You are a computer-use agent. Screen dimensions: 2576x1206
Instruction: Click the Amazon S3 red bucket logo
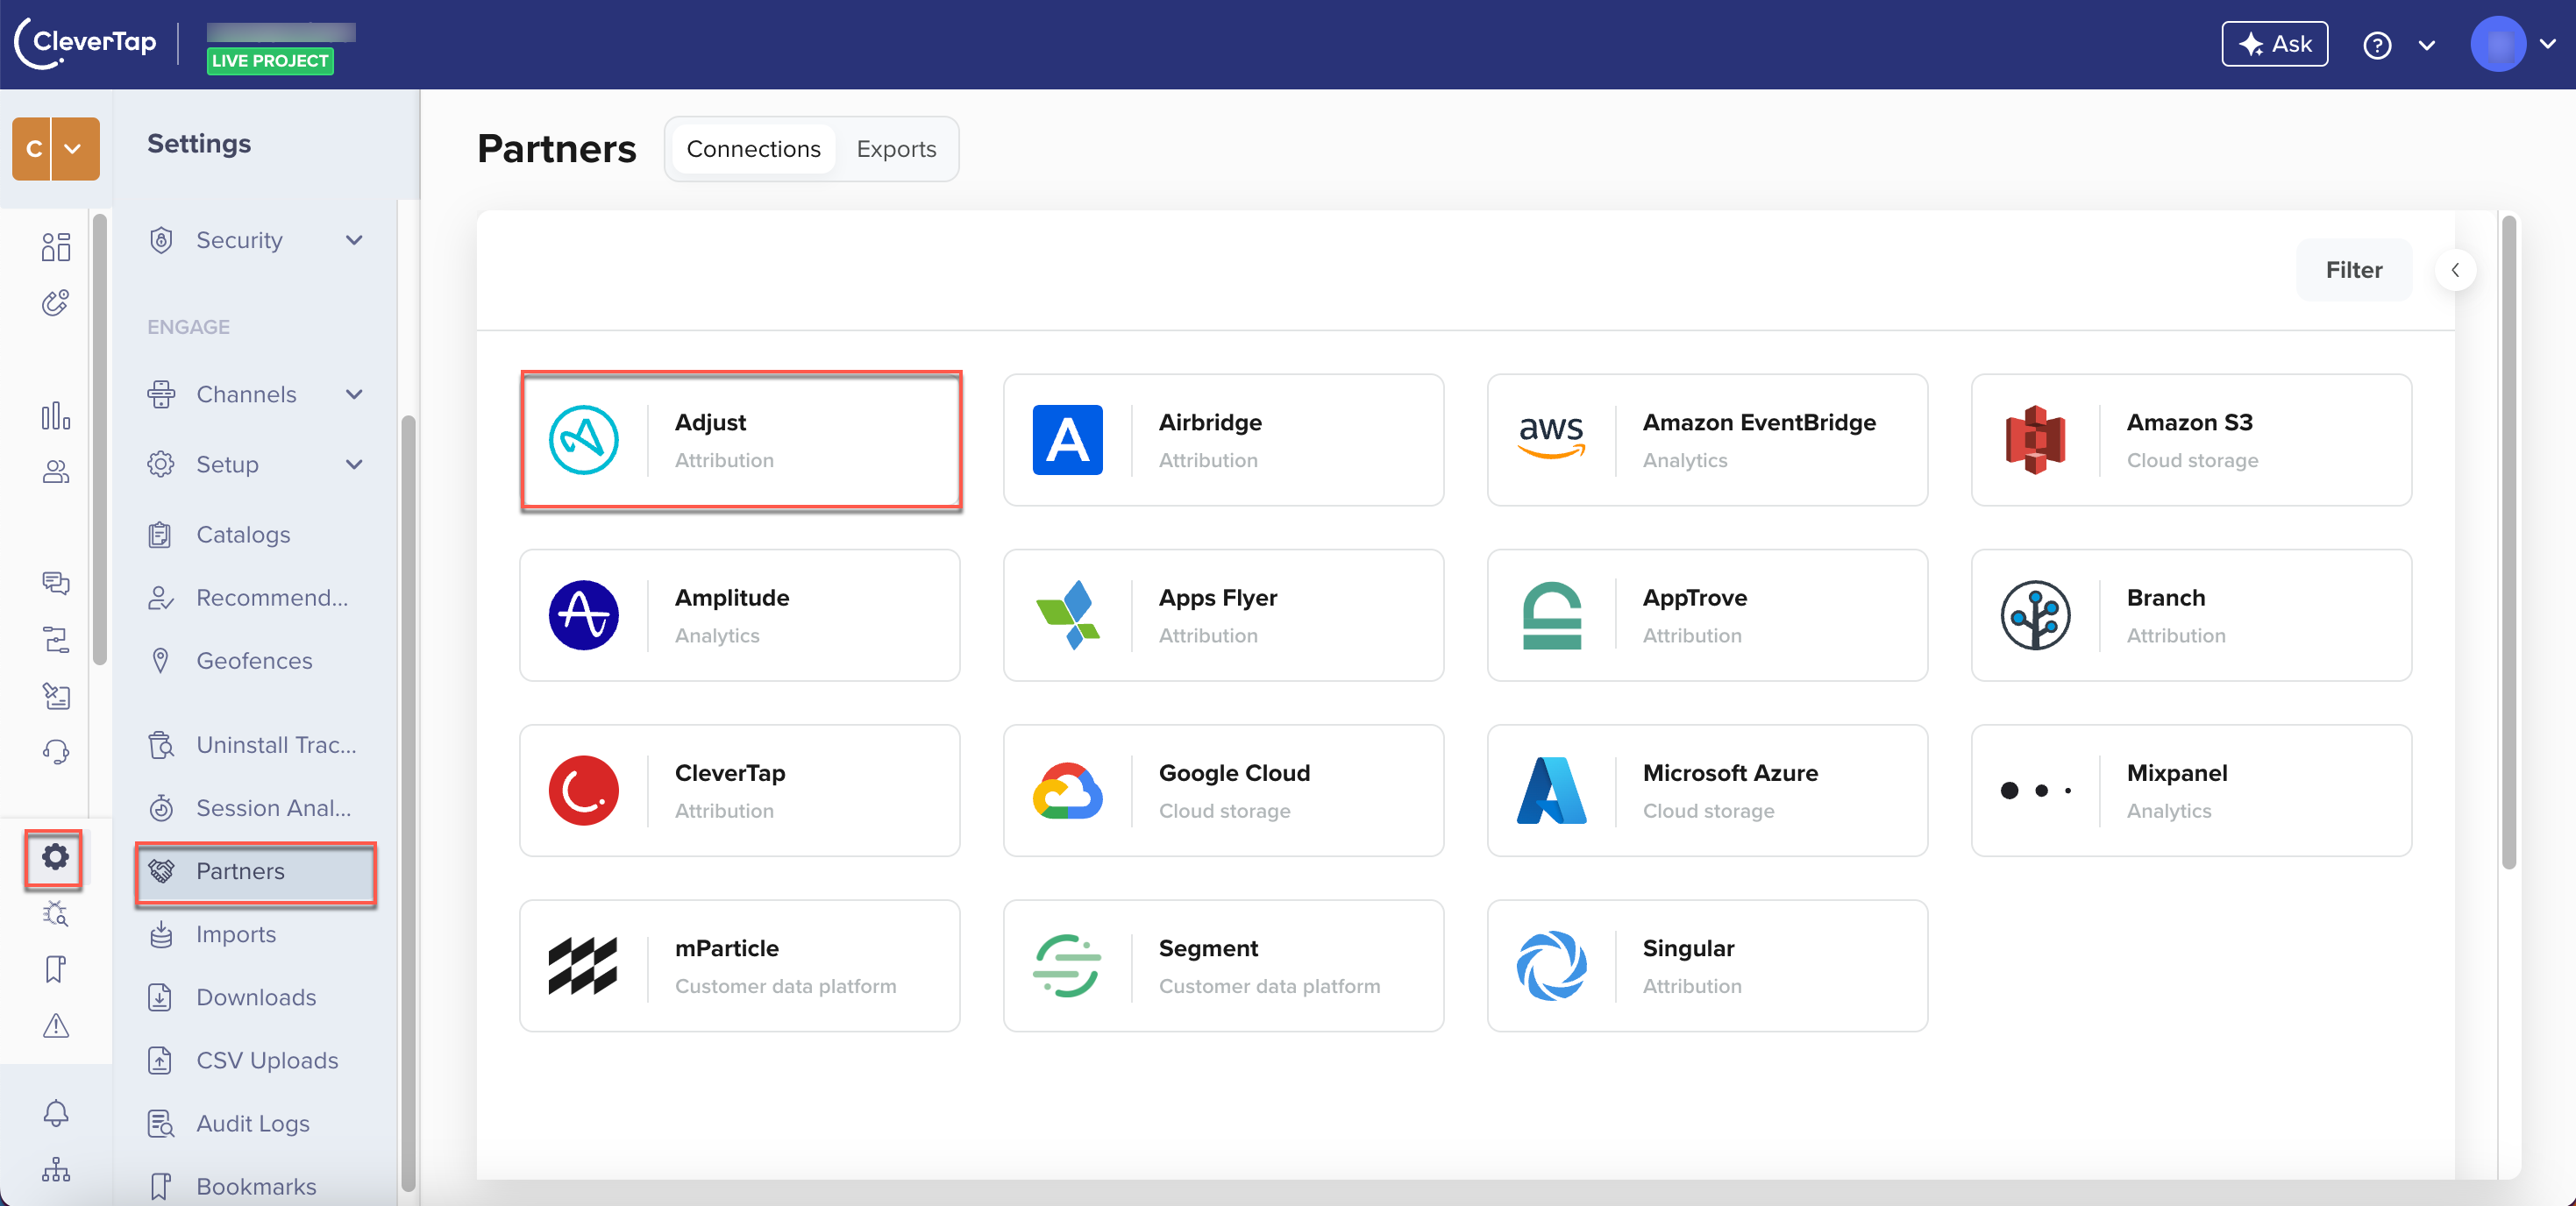click(x=2035, y=440)
